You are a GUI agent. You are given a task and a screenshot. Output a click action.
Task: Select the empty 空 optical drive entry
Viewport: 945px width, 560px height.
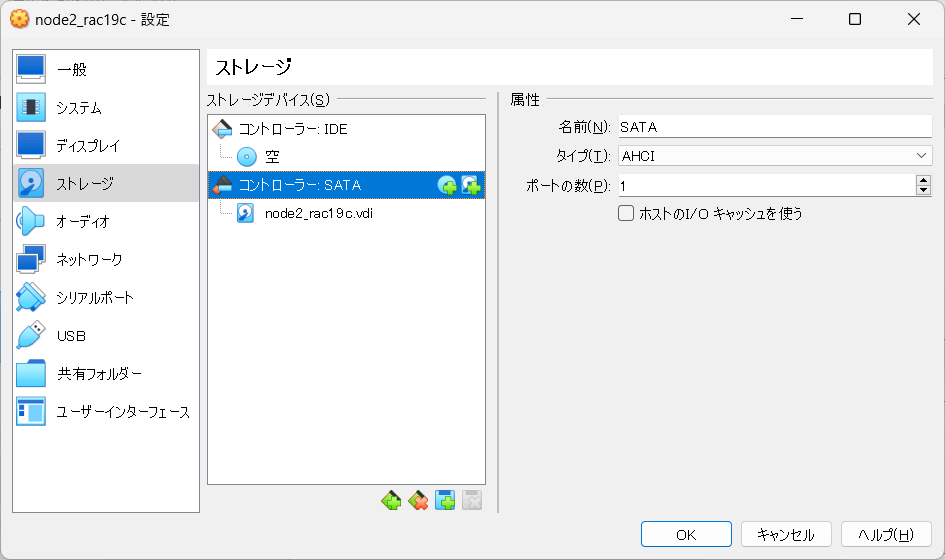347,157
